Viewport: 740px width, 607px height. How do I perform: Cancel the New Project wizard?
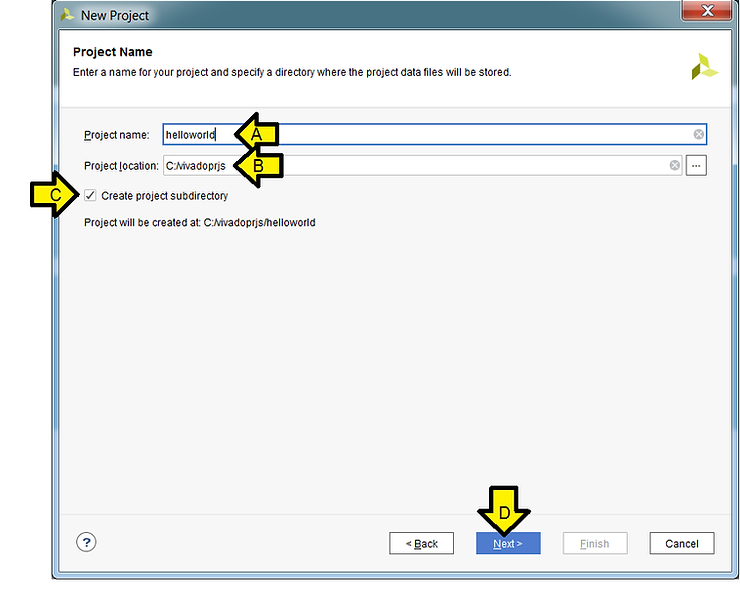(x=681, y=543)
